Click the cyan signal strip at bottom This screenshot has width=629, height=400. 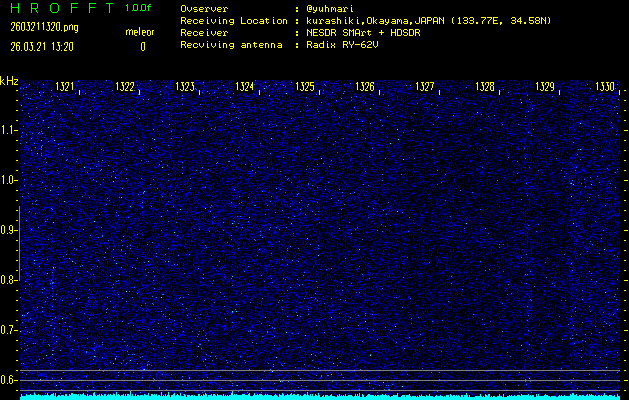coord(320,396)
